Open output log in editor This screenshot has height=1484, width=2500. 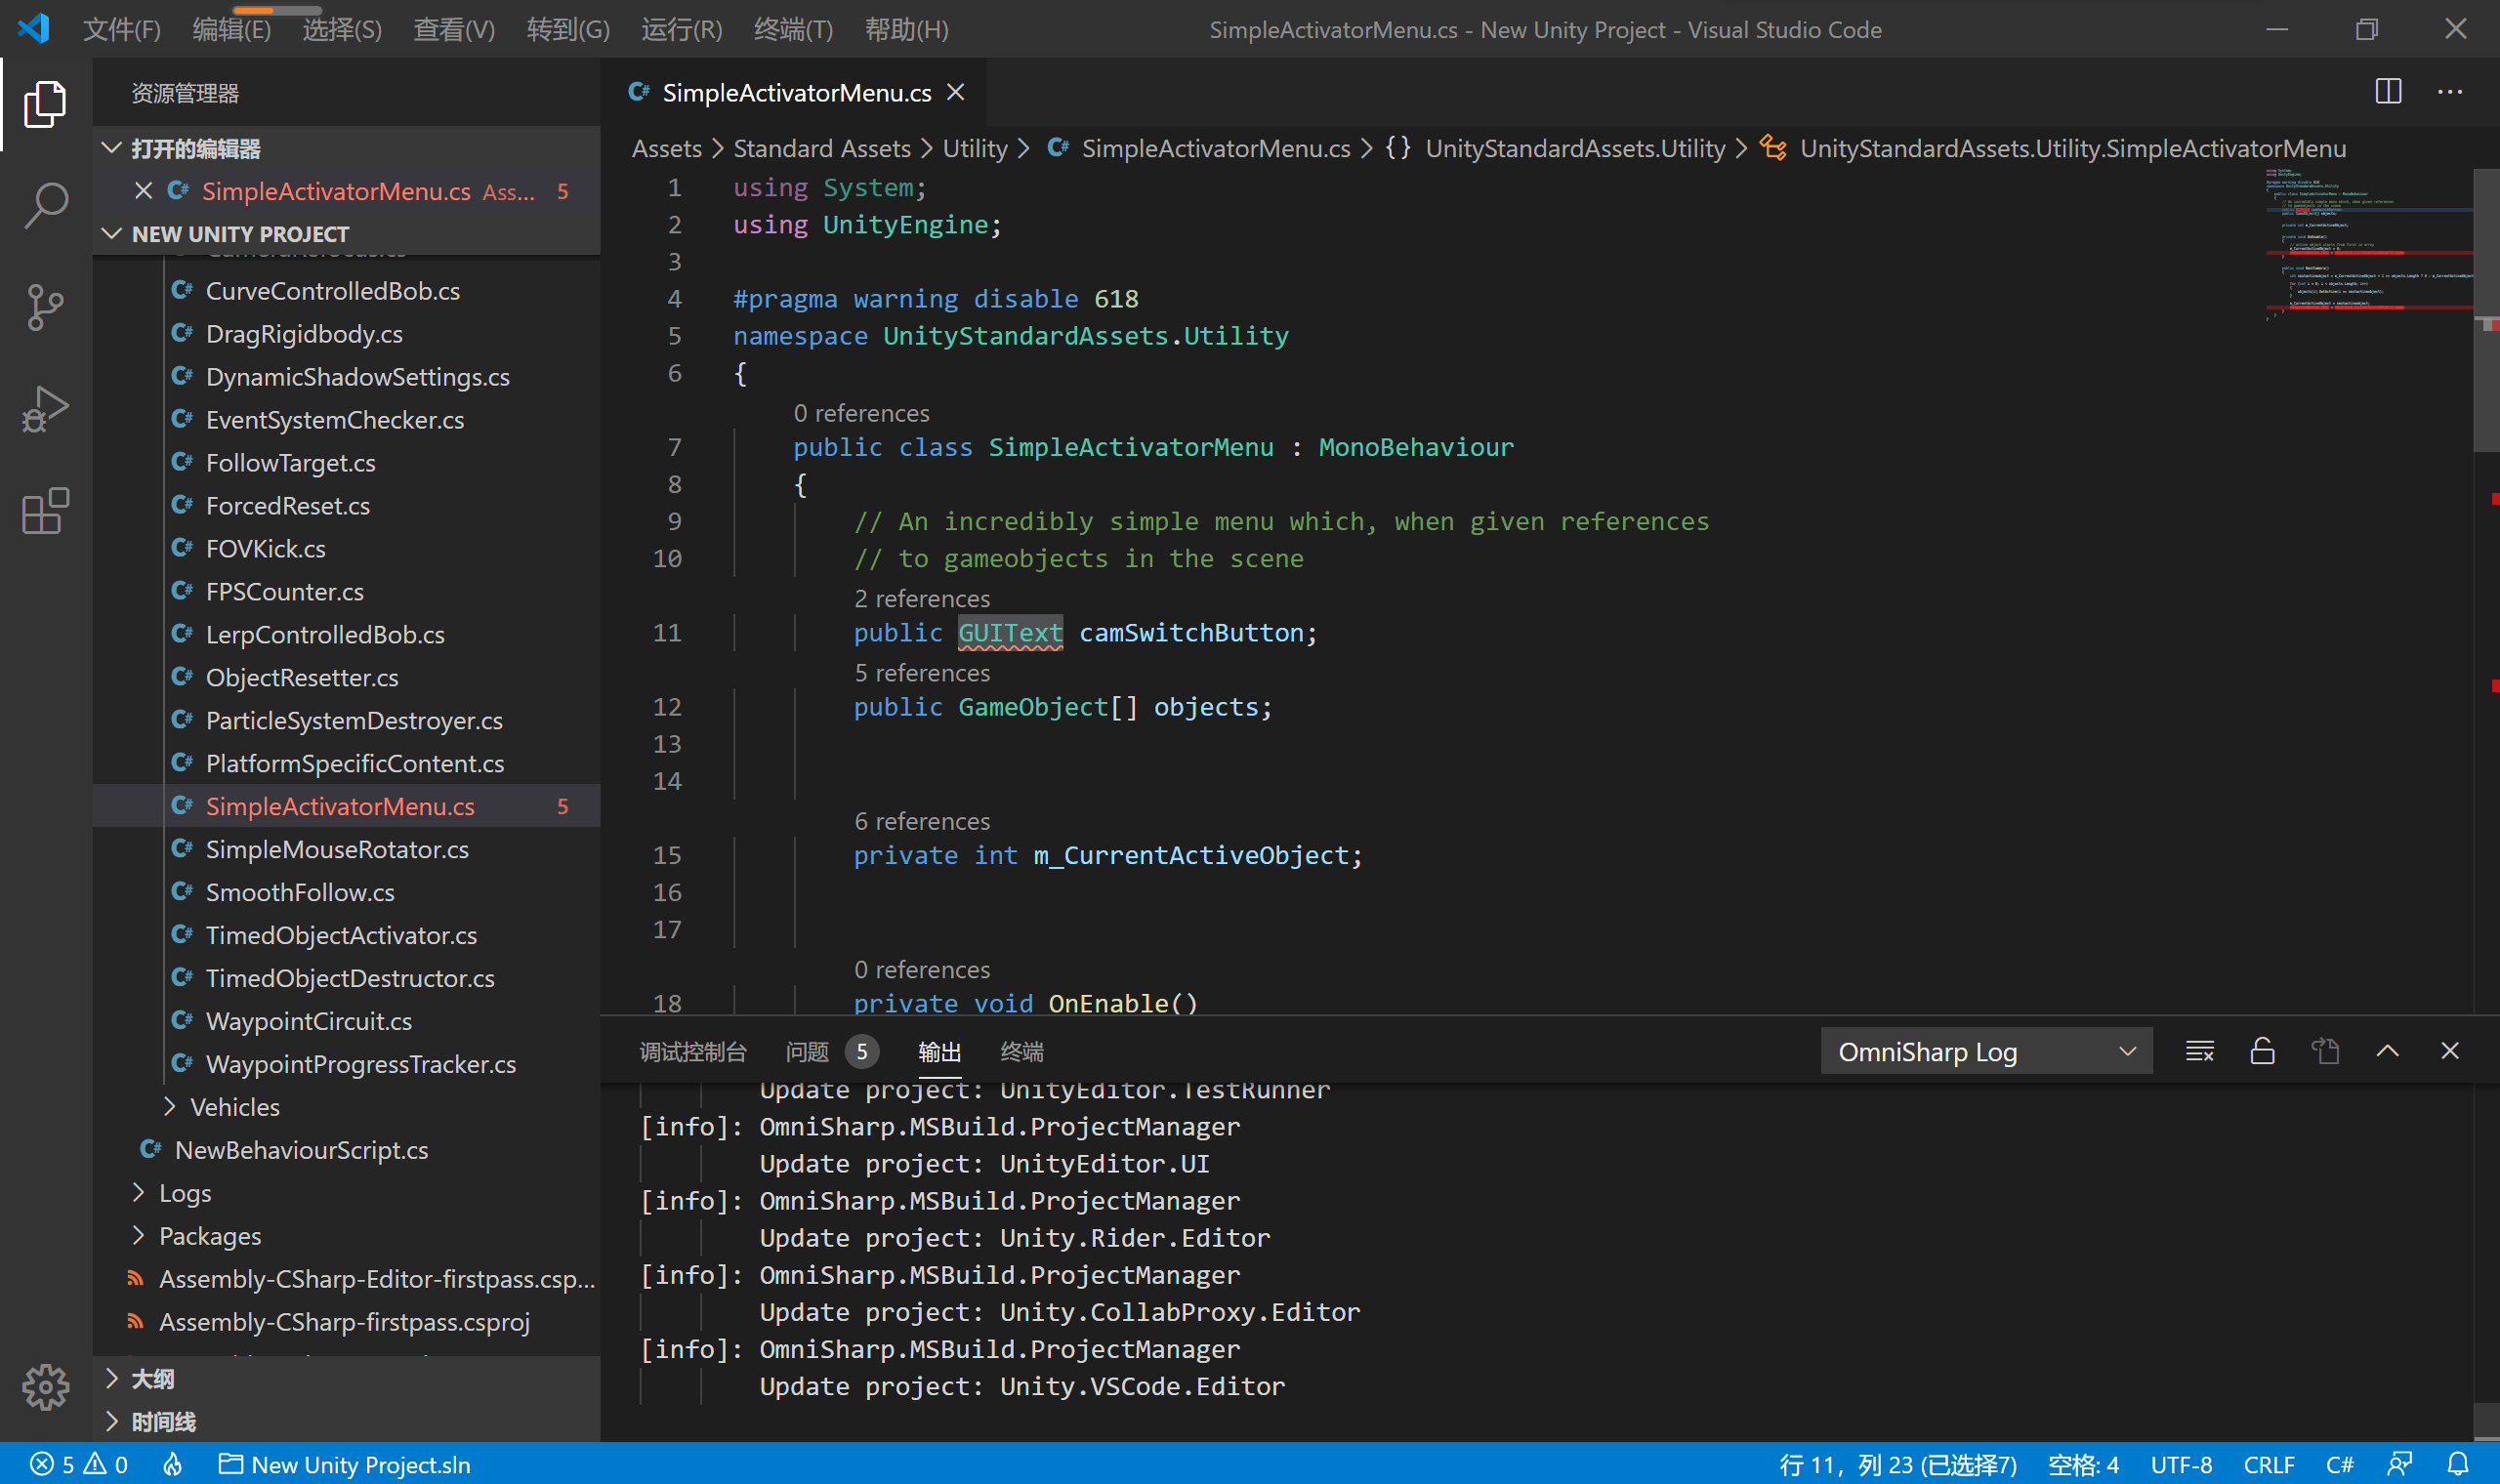tap(2325, 1051)
